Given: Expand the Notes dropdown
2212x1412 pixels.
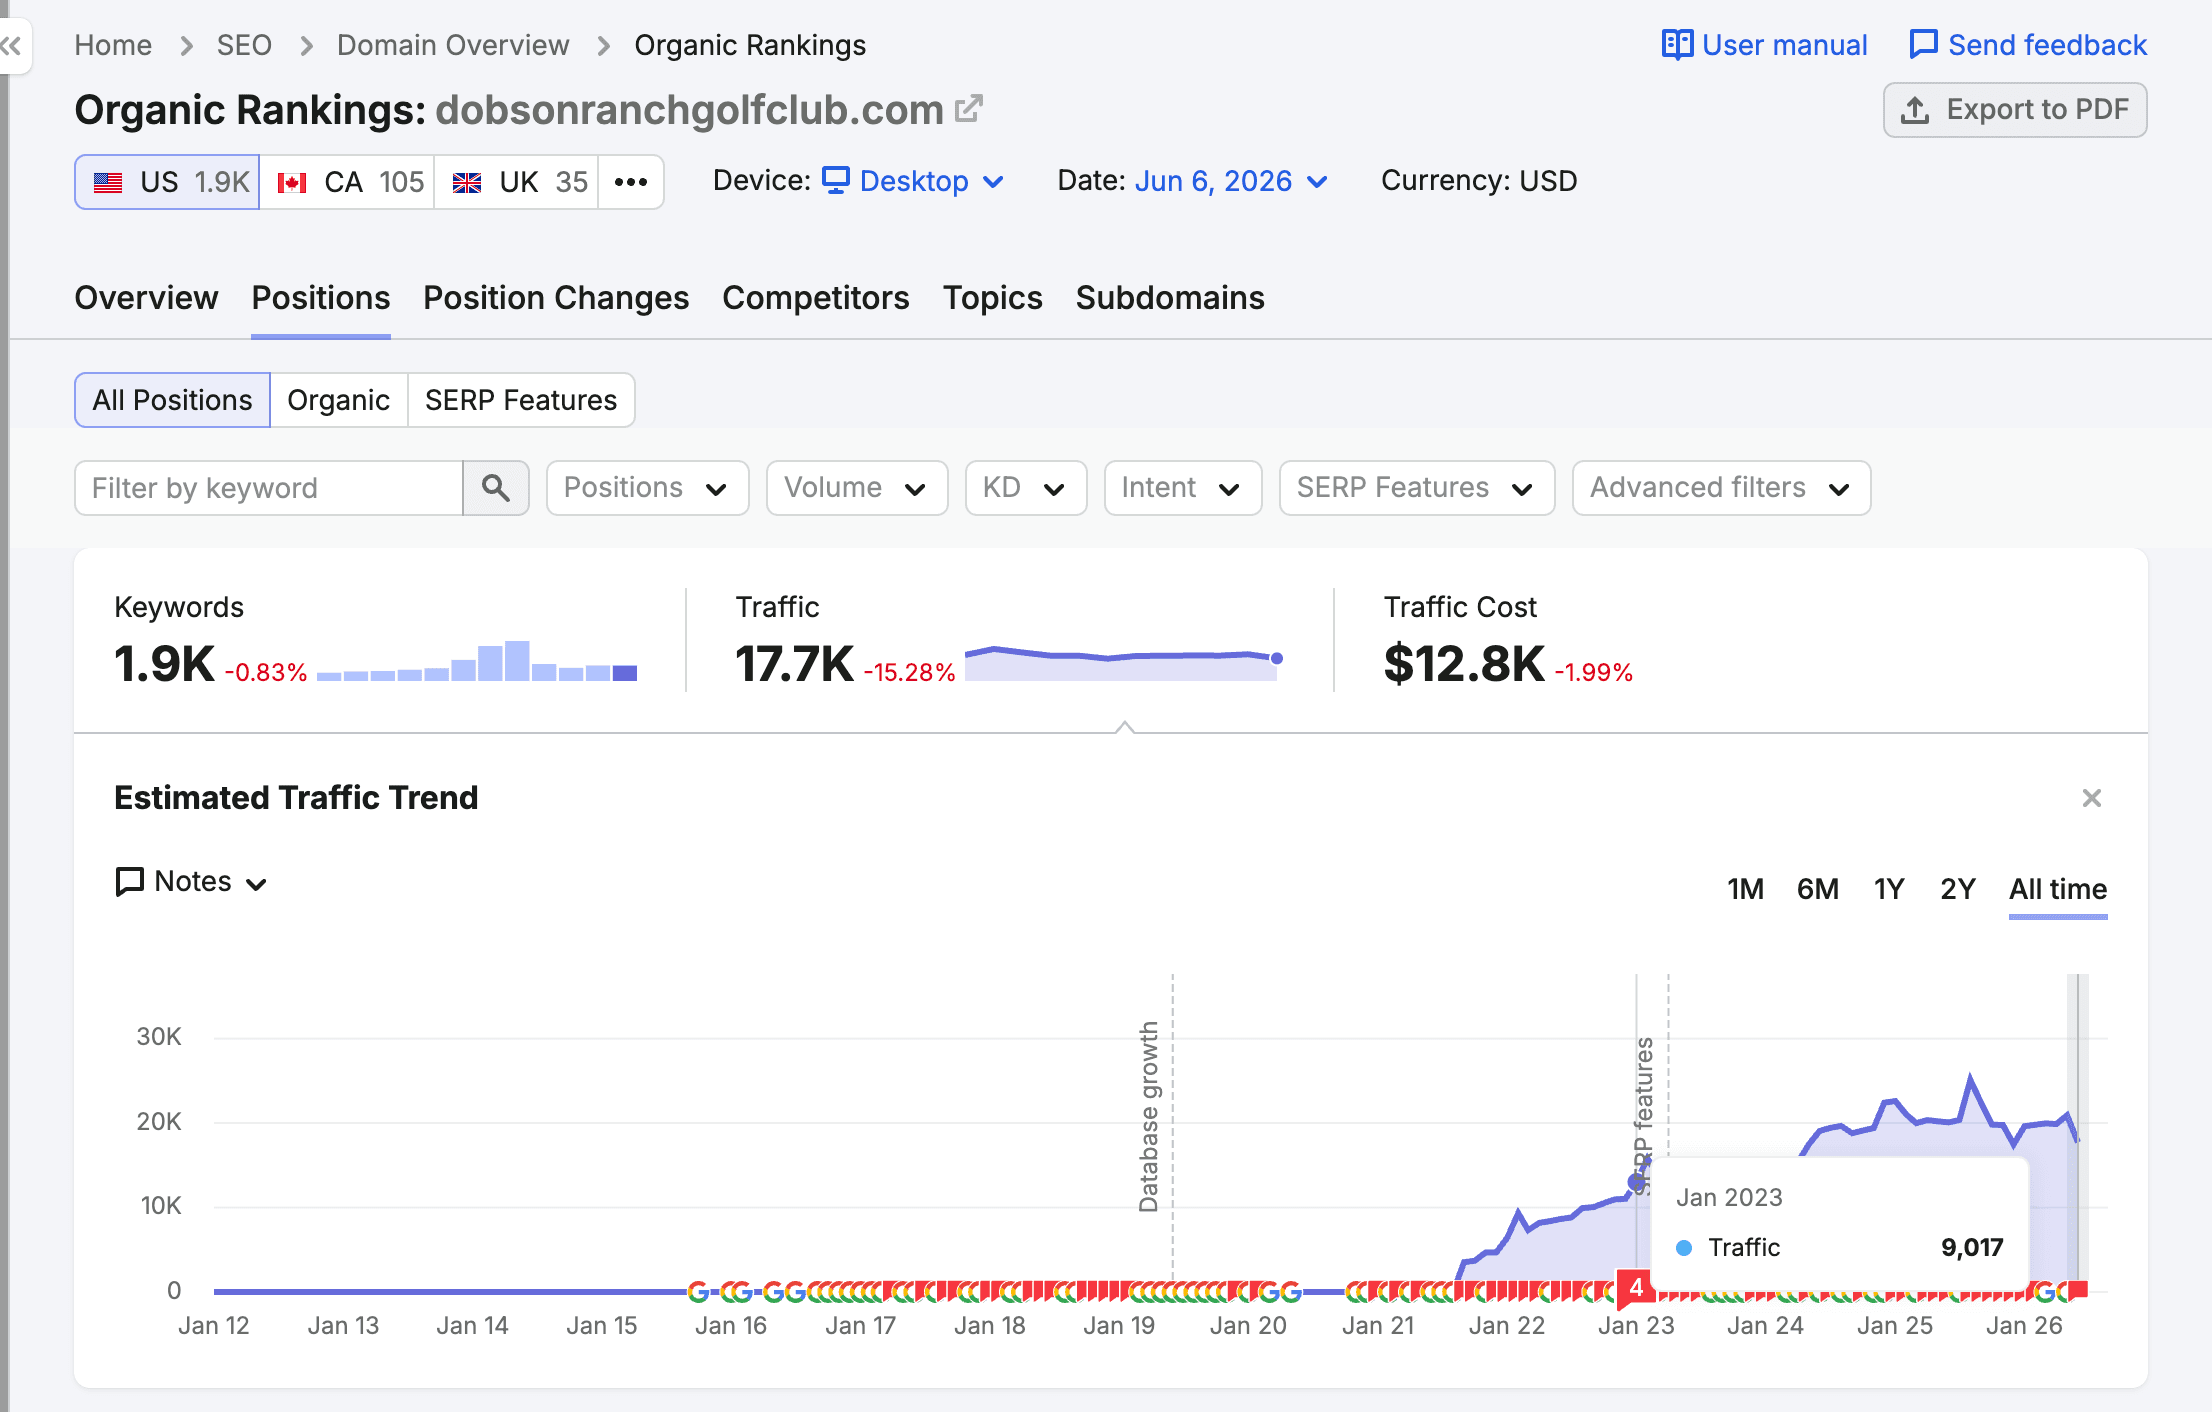Looking at the screenshot, I should pos(192,882).
